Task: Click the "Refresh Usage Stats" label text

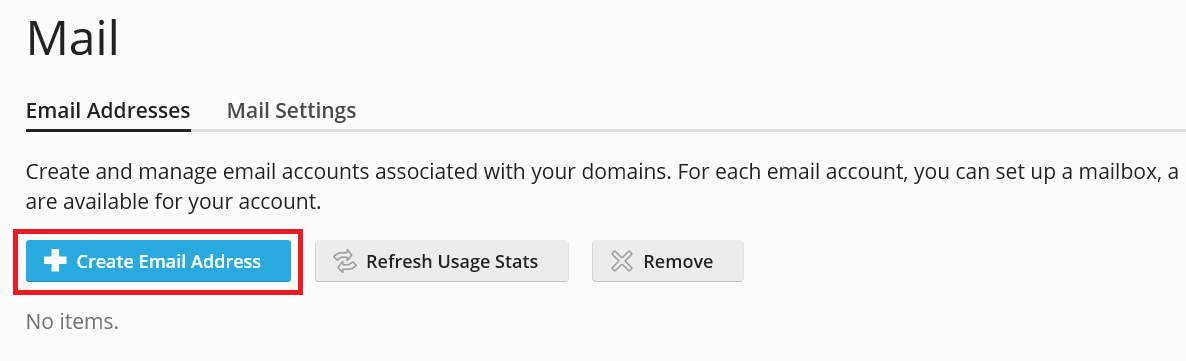Action: (452, 262)
